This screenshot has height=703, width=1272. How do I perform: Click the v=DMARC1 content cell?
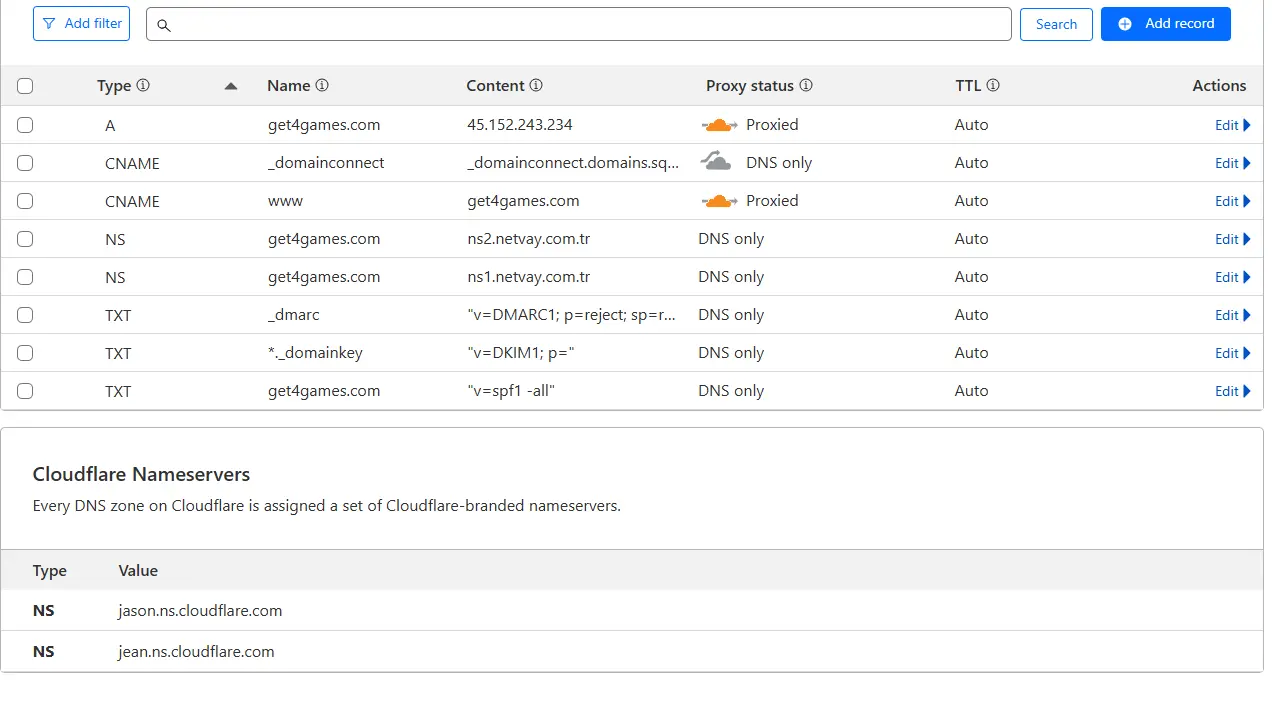click(x=572, y=315)
